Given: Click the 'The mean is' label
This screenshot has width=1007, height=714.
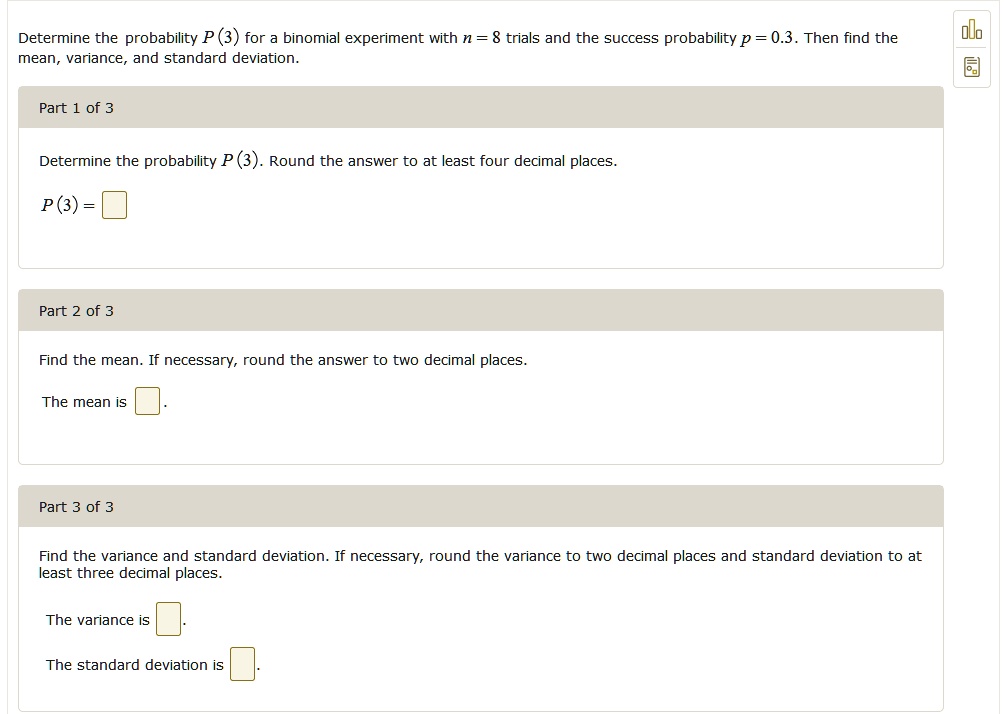Looking at the screenshot, I should point(83,401).
